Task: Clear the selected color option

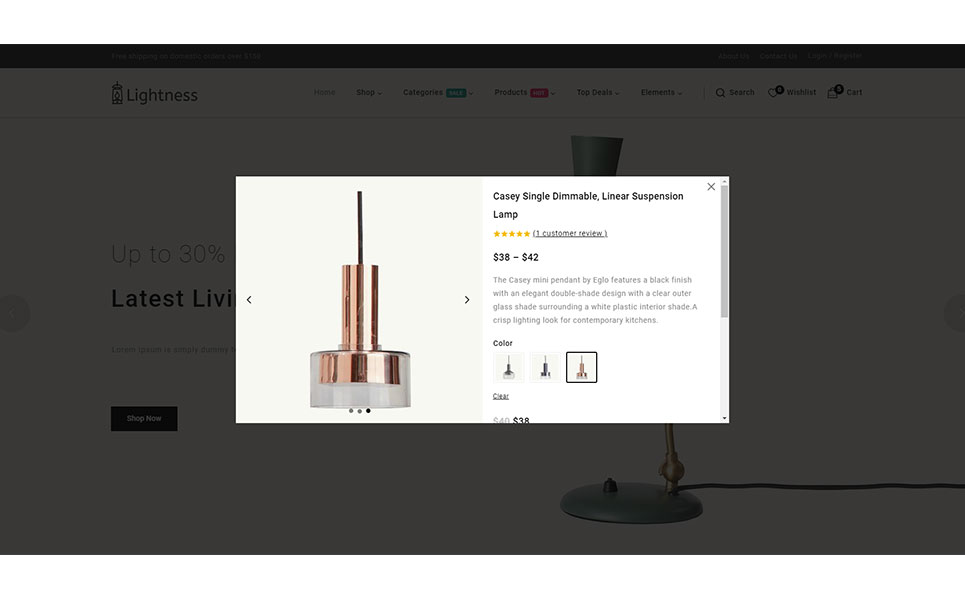Action: point(501,397)
